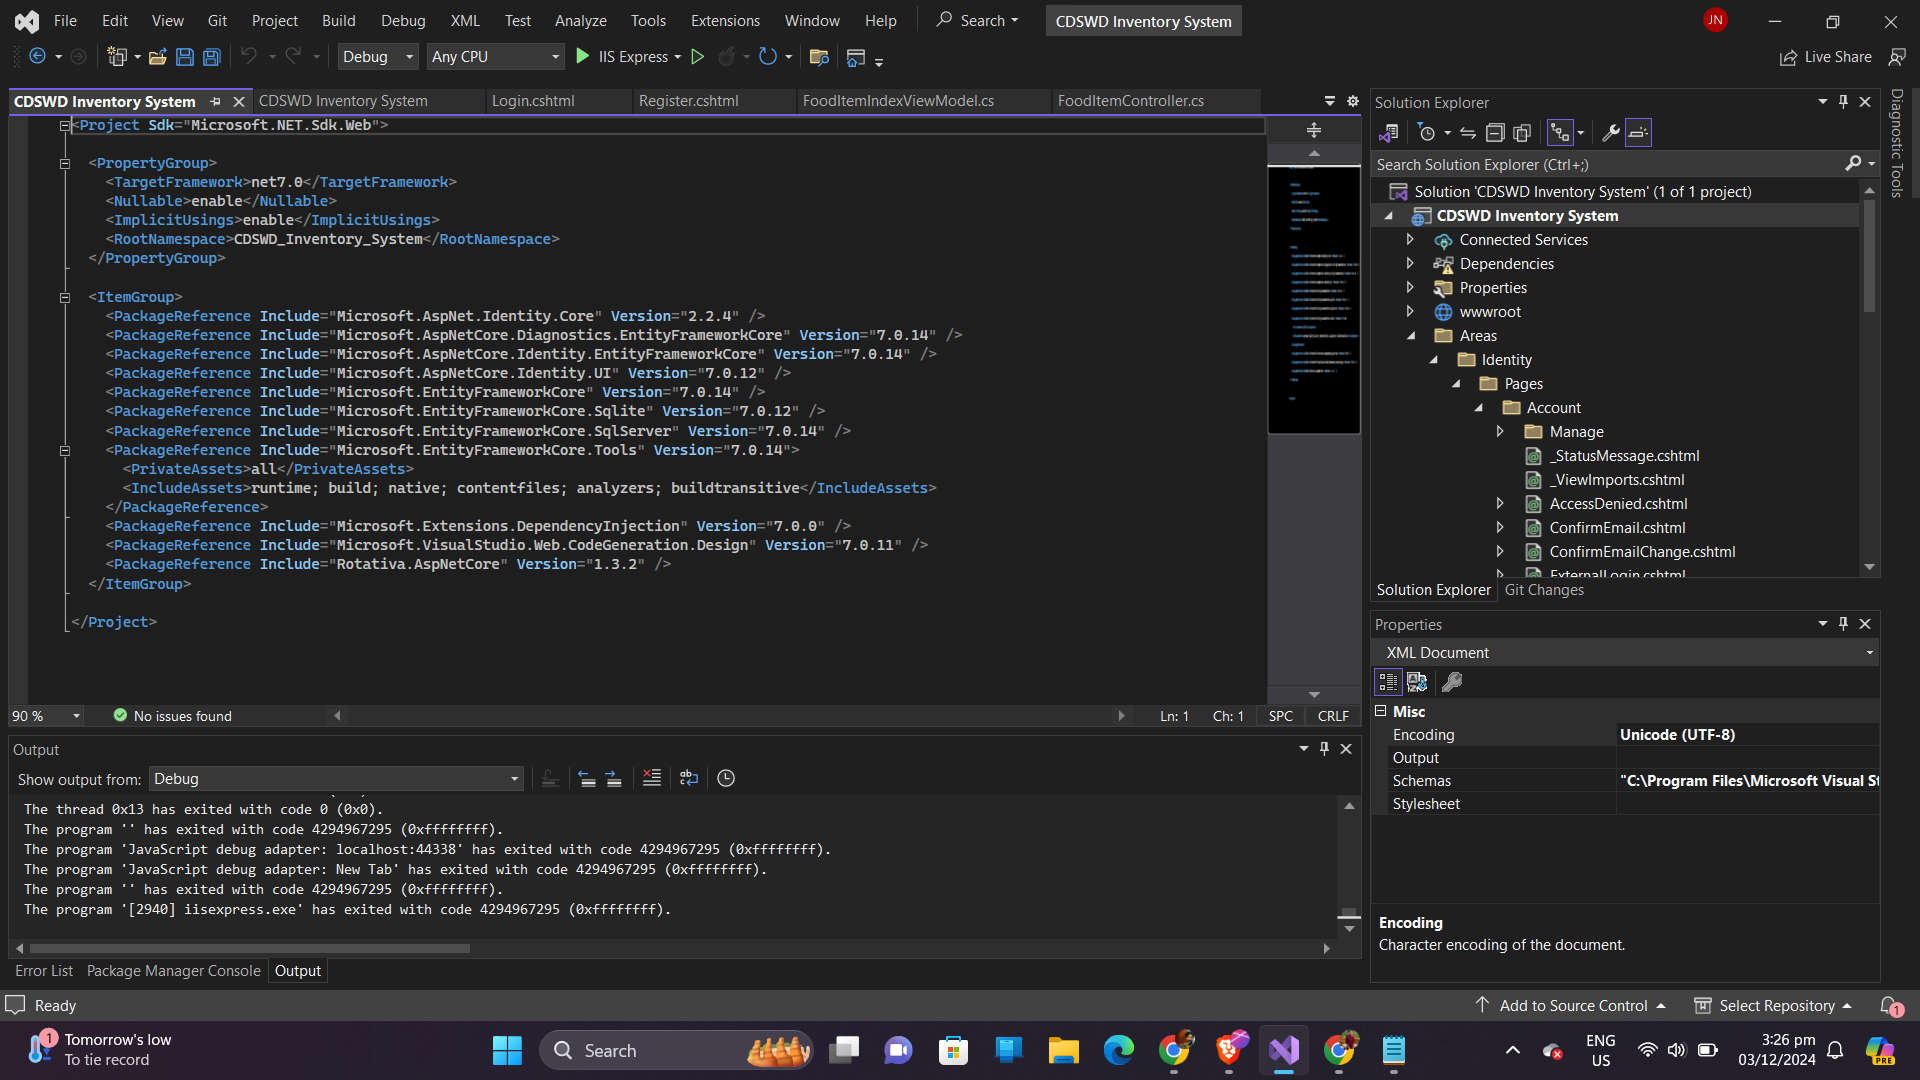Expand the Manage folder
This screenshot has width=1920, height=1080.
click(1500, 432)
